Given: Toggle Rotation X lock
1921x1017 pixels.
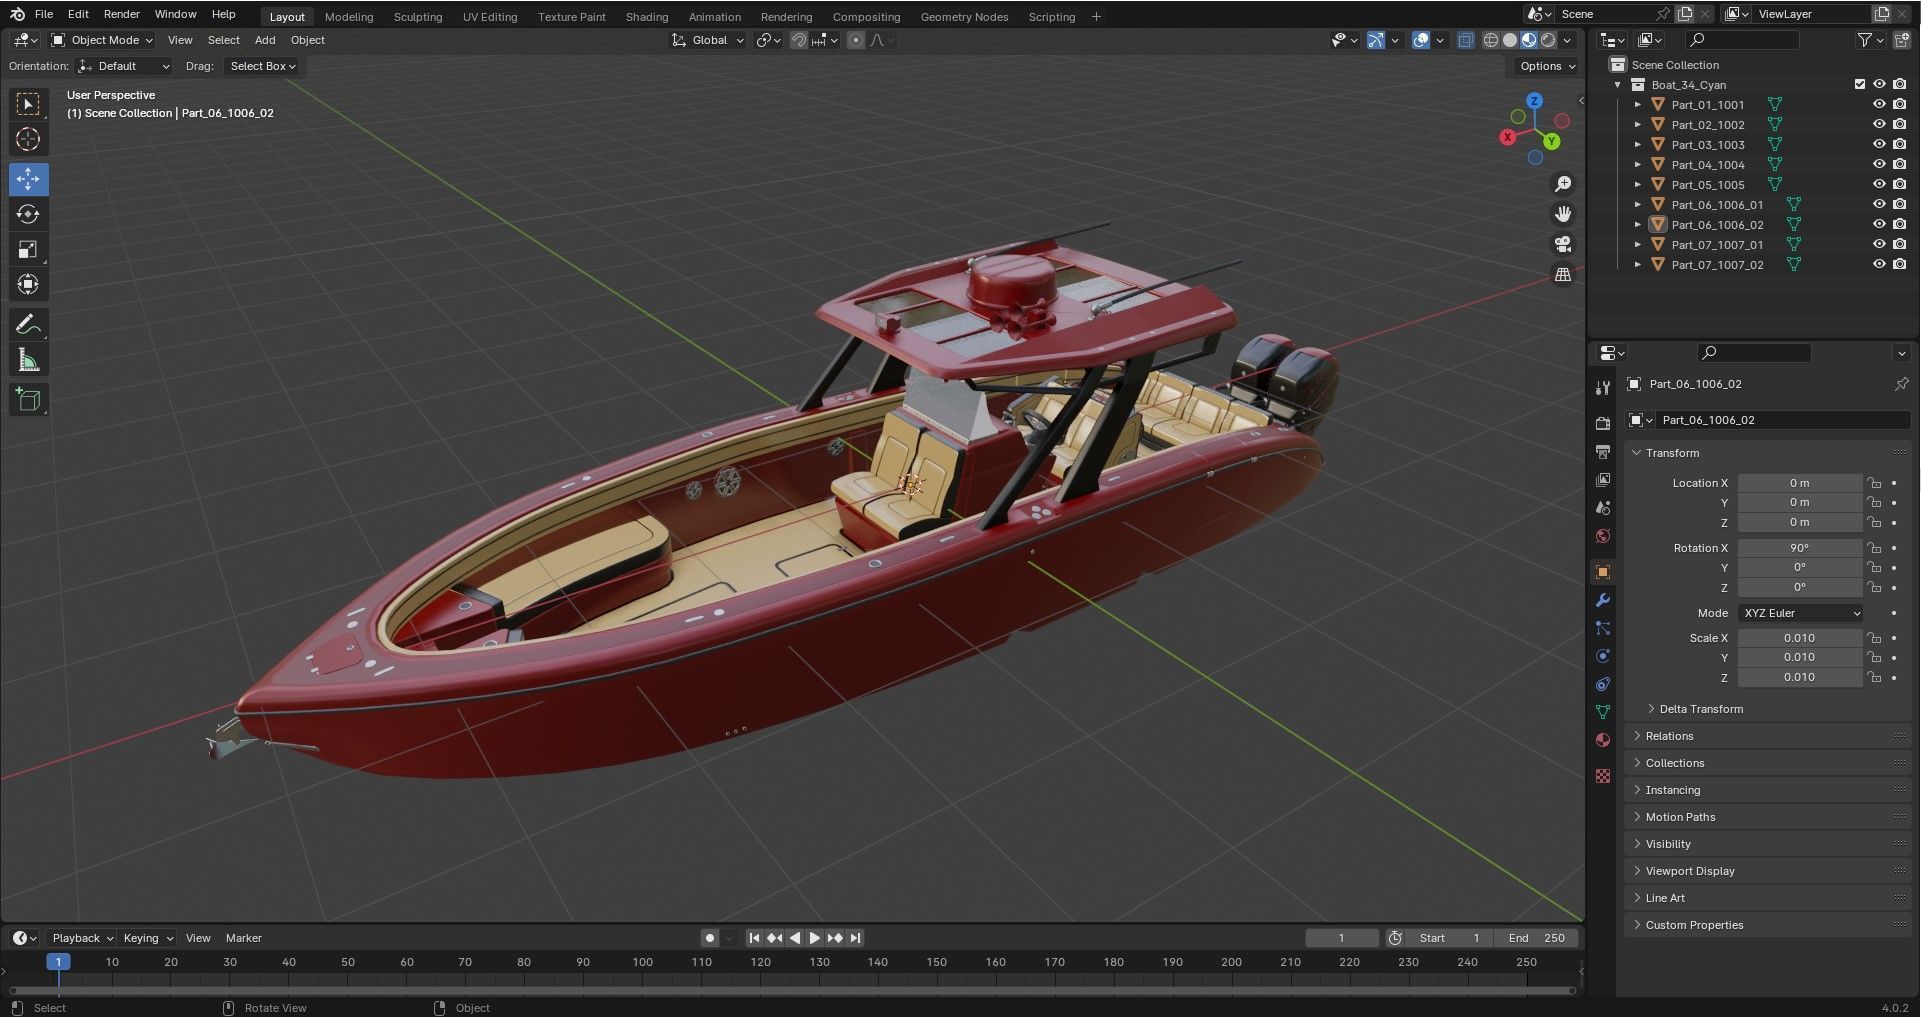Looking at the screenshot, I should coord(1874,548).
